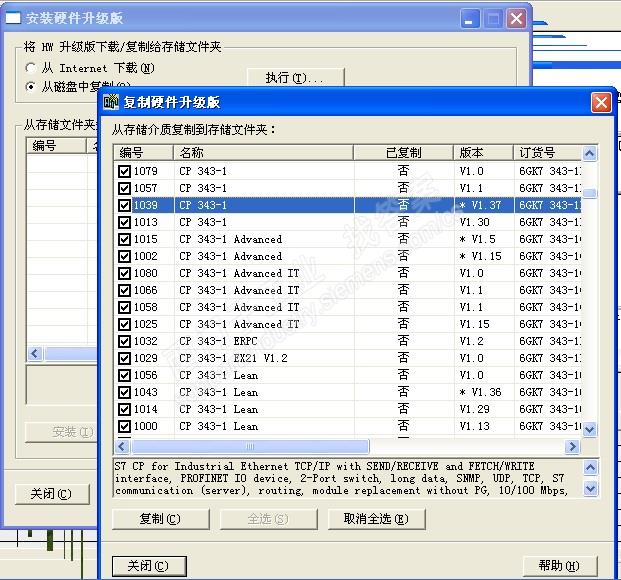Sort by the 编号 column header

[144, 153]
